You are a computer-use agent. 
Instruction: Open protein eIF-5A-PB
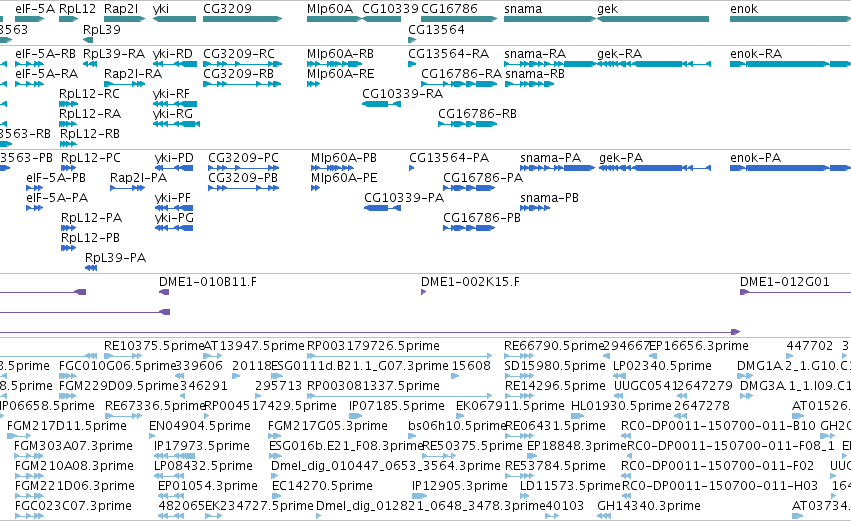pyautogui.click(x=56, y=178)
